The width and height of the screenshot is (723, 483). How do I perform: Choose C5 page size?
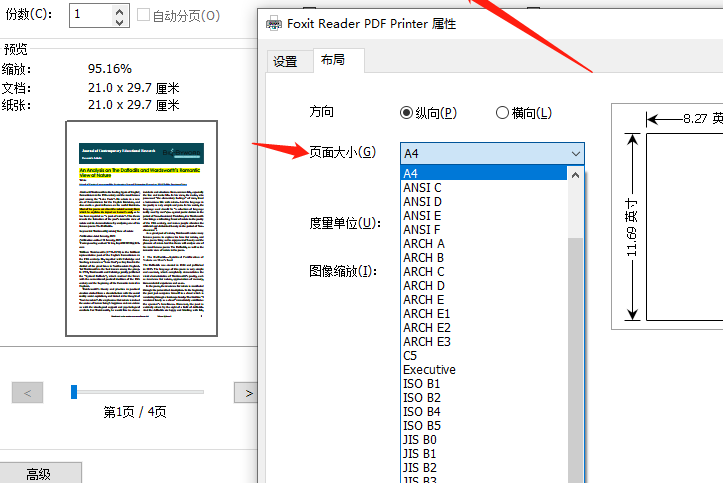(484, 356)
